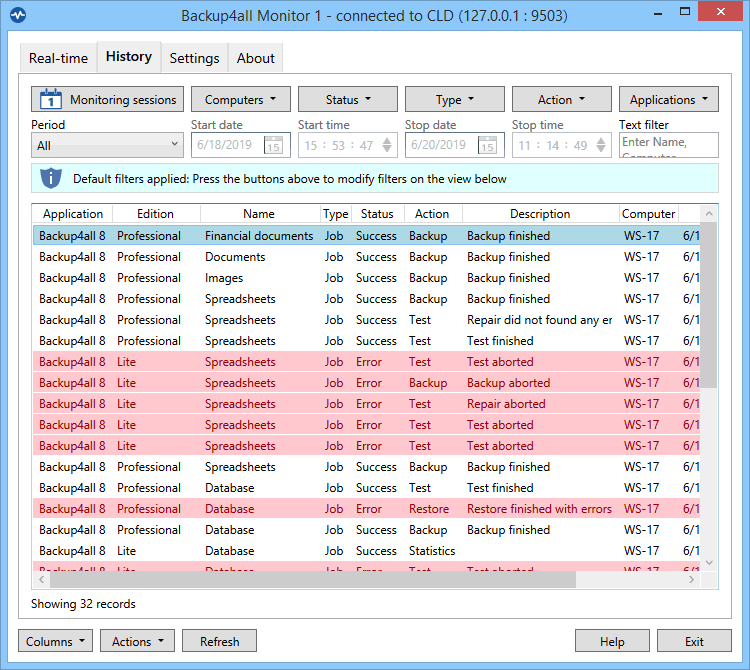750x670 pixels.
Task: Click in the Text filter input field
Action: tap(669, 145)
